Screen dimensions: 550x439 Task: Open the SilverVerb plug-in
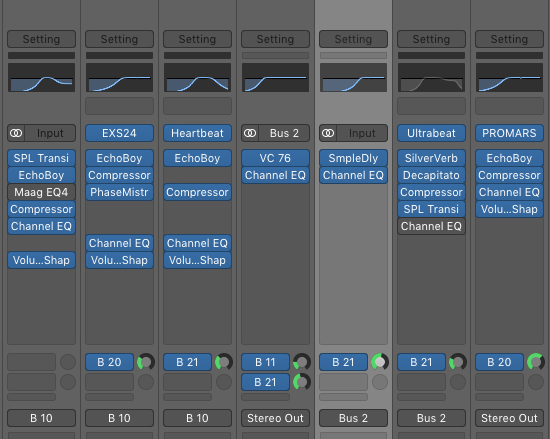click(x=431, y=158)
